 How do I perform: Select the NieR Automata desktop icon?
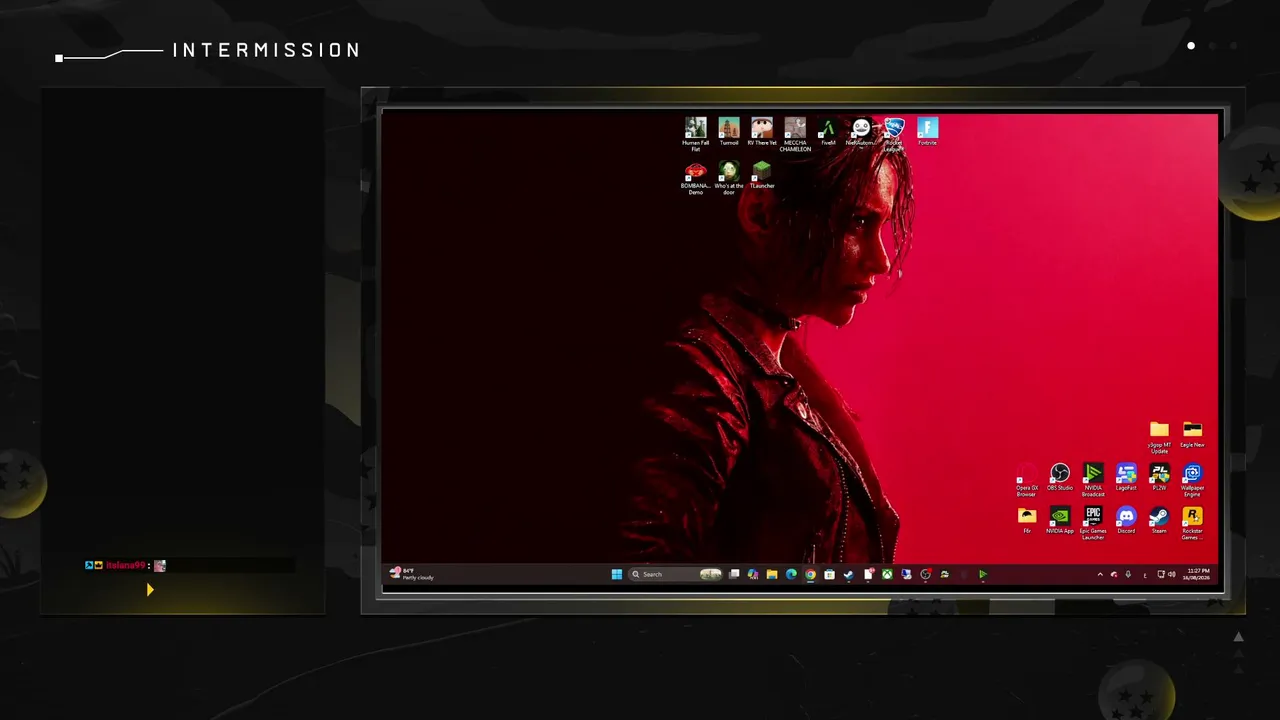click(861, 131)
